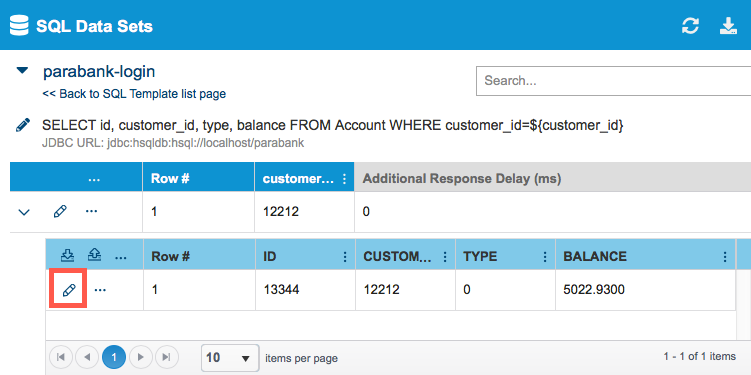The width and height of the screenshot is (751, 375).
Task: Focus the Search input field
Action: (x=613, y=80)
